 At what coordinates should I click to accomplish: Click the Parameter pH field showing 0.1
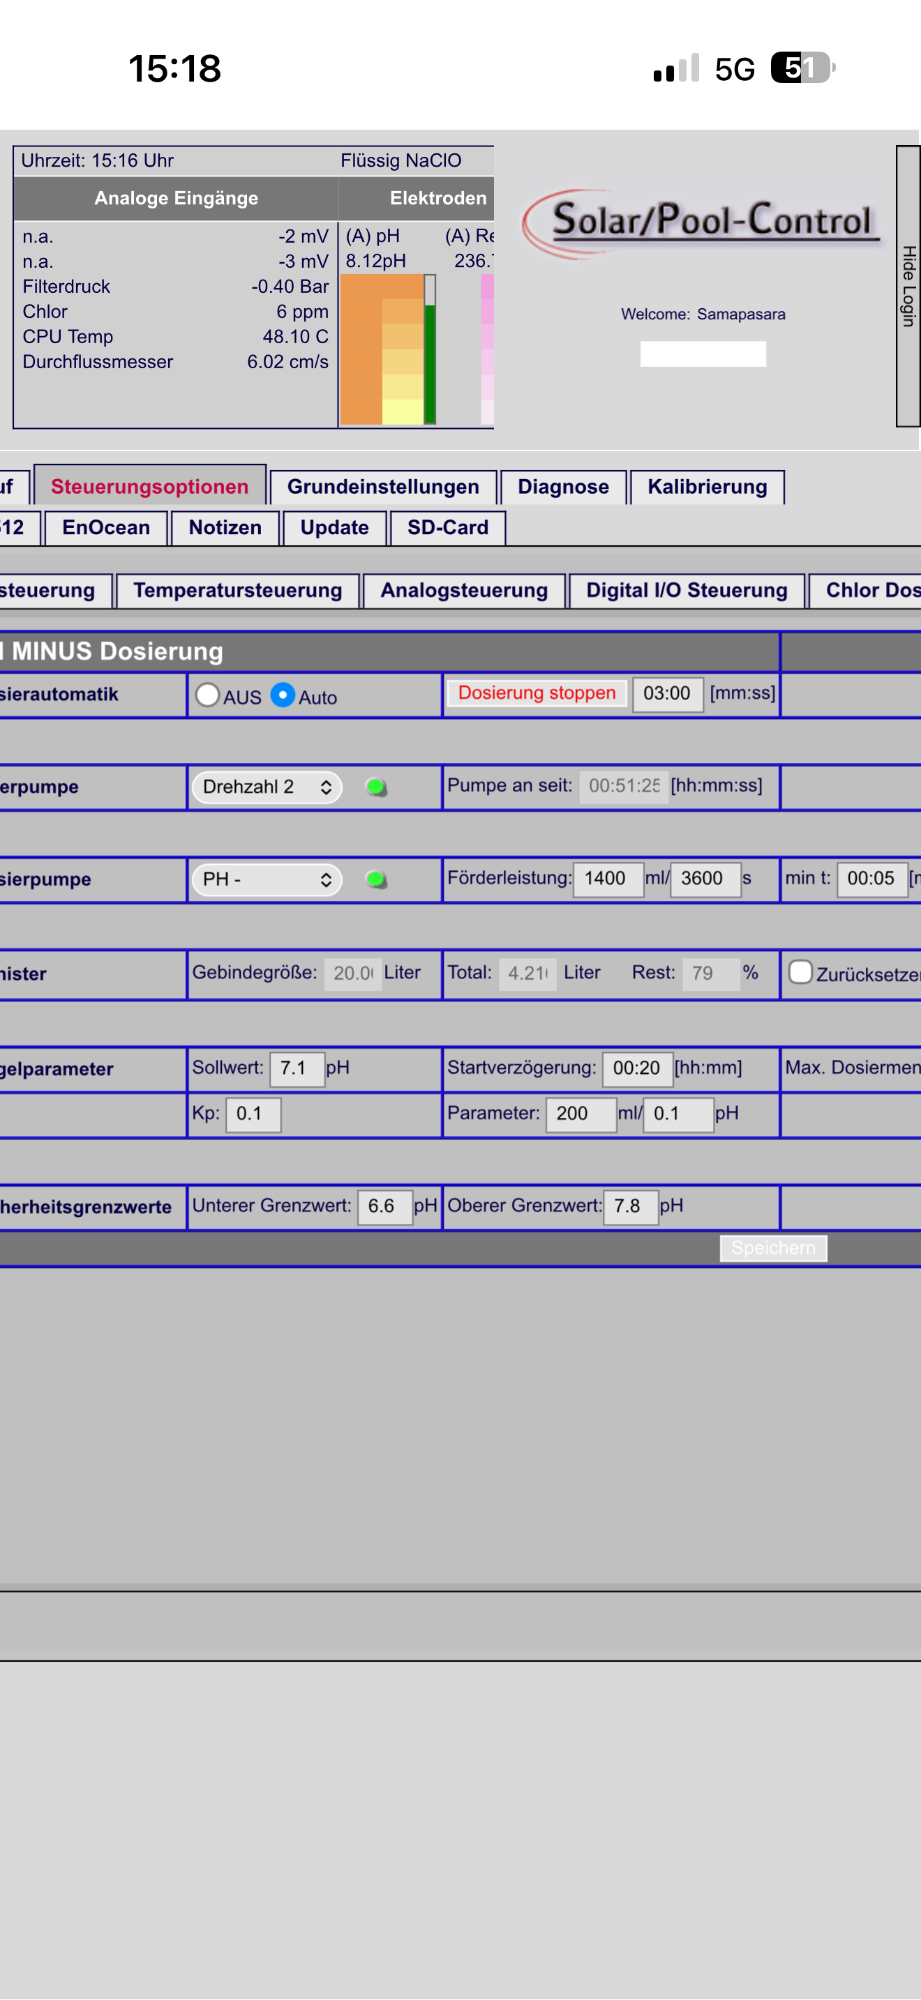(x=678, y=1114)
